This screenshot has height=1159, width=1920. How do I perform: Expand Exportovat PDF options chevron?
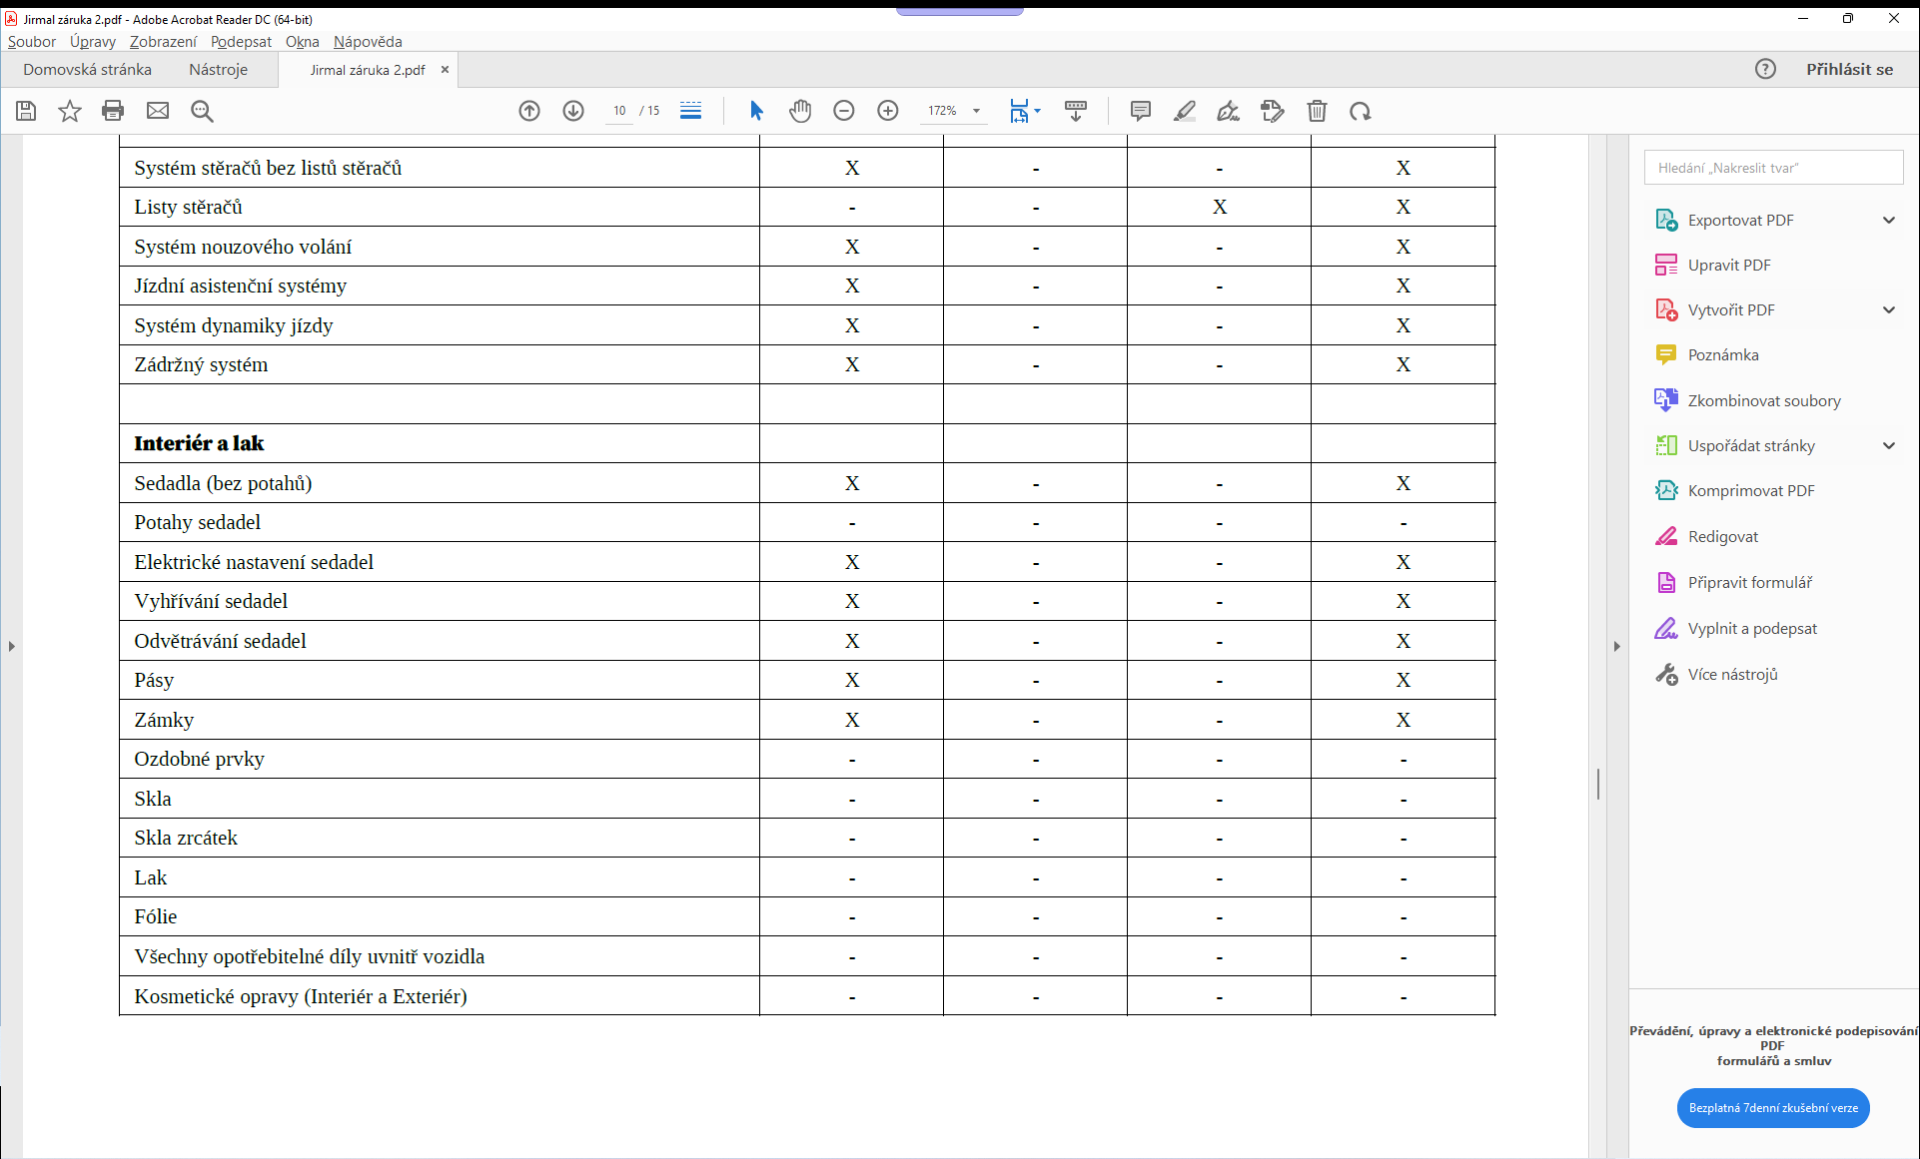[1888, 220]
